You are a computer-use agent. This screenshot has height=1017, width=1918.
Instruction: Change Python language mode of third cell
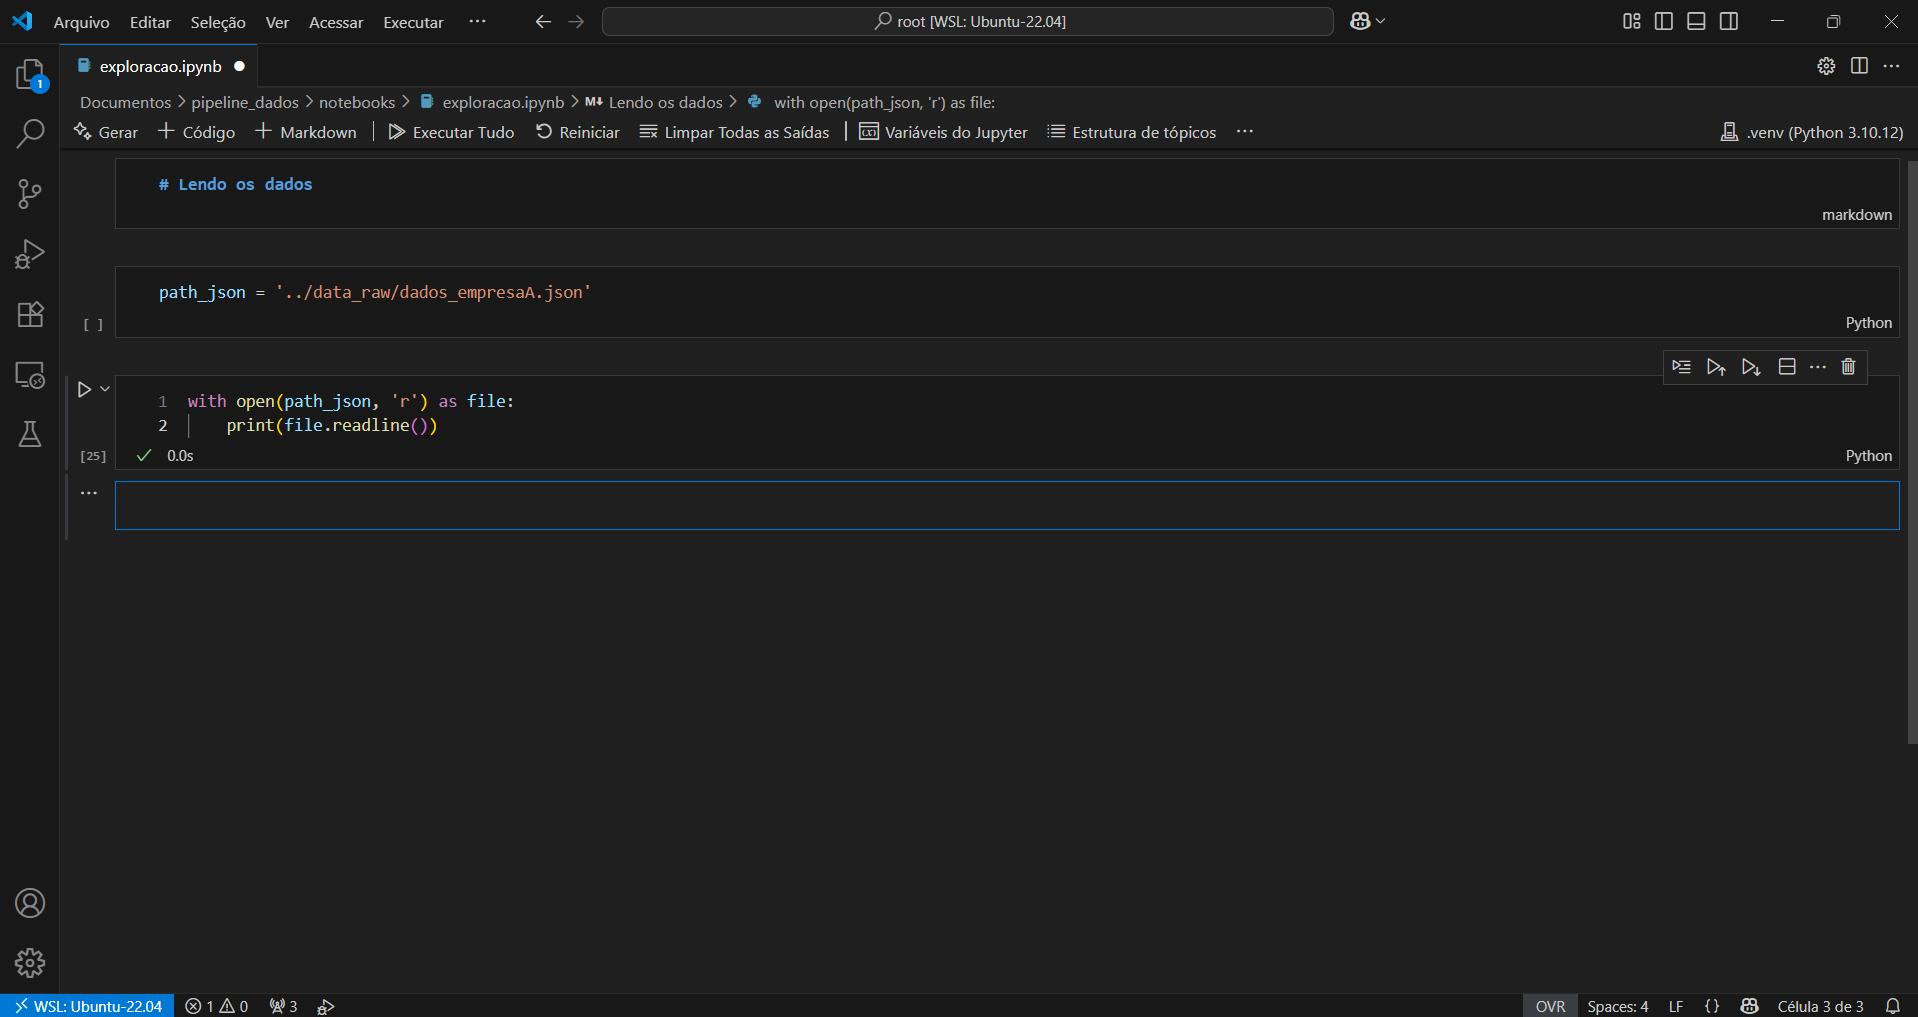(1868, 456)
